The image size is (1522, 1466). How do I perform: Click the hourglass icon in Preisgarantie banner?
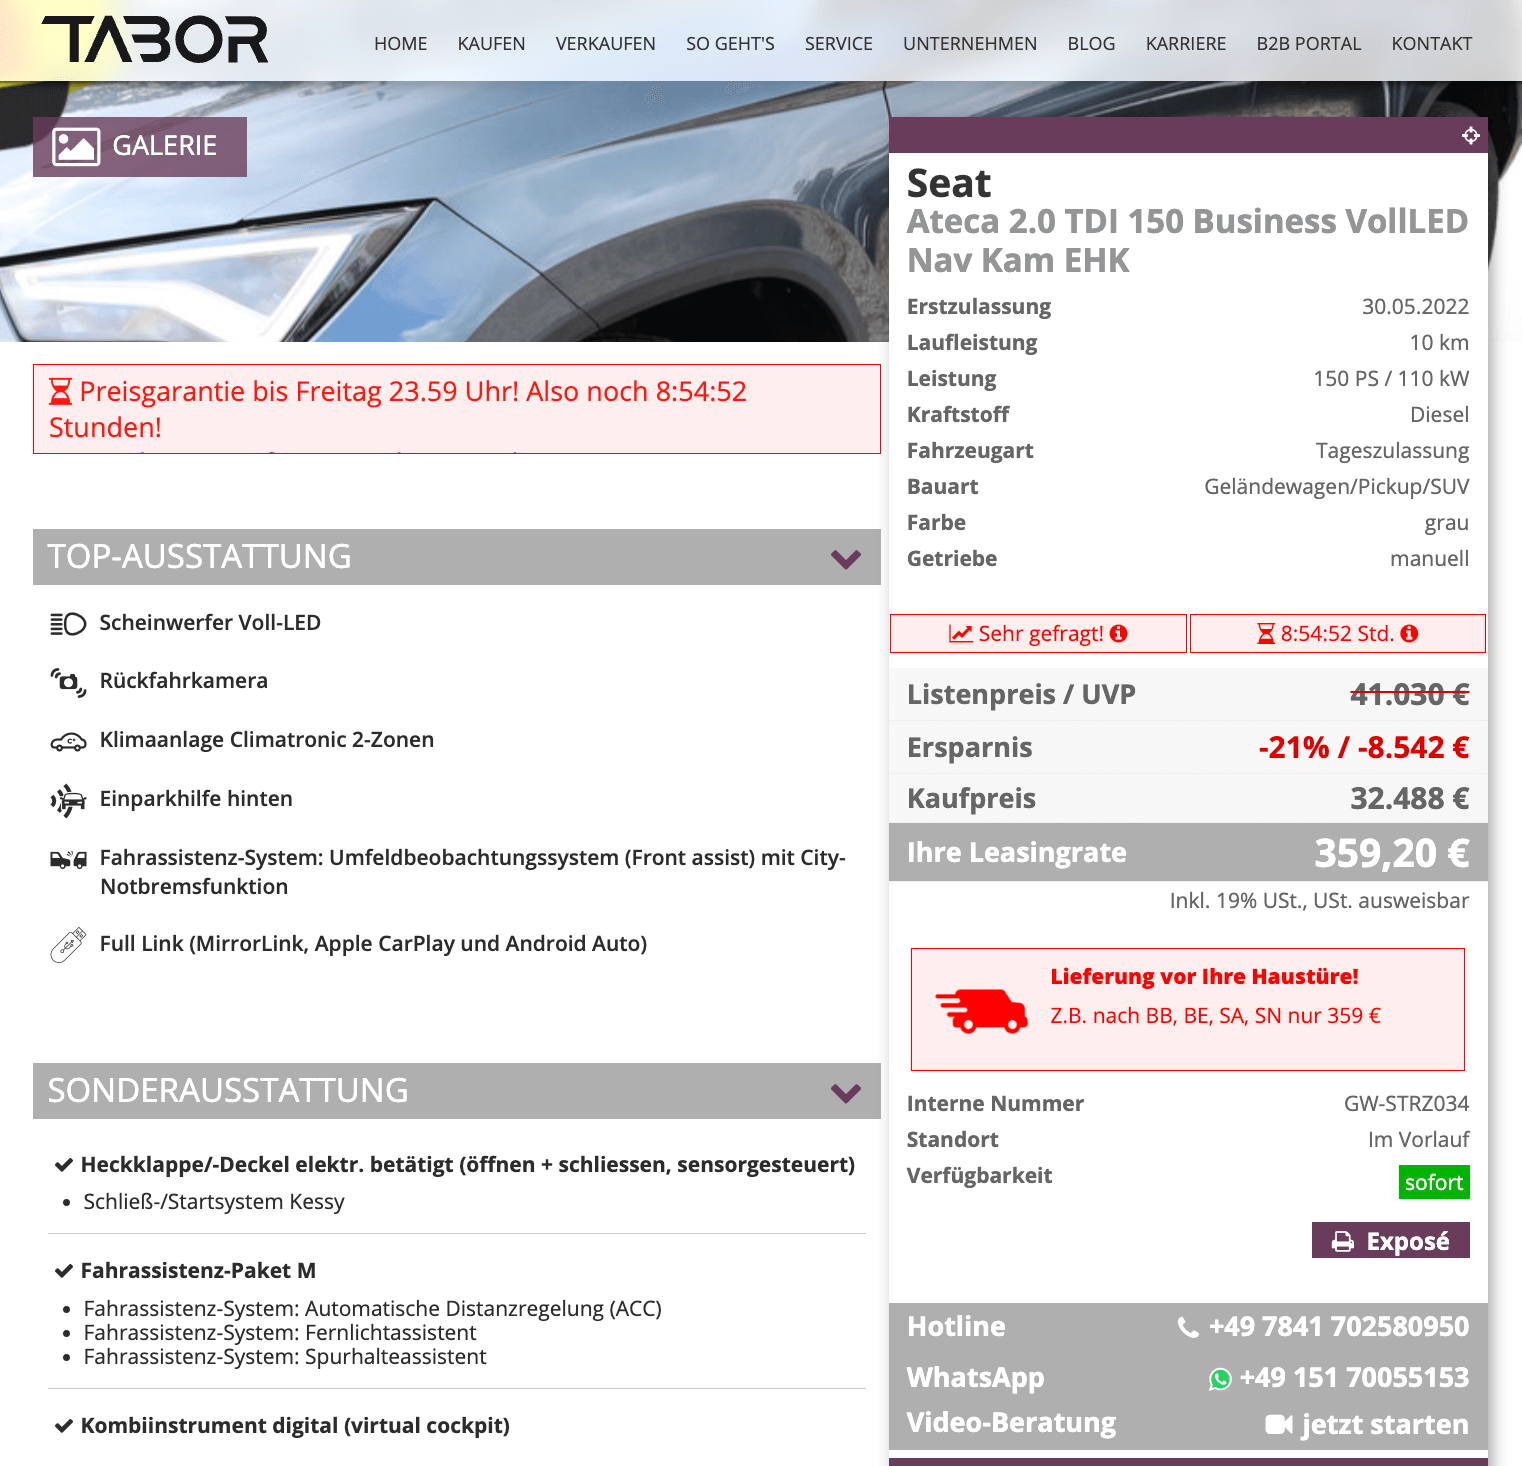pos(61,391)
